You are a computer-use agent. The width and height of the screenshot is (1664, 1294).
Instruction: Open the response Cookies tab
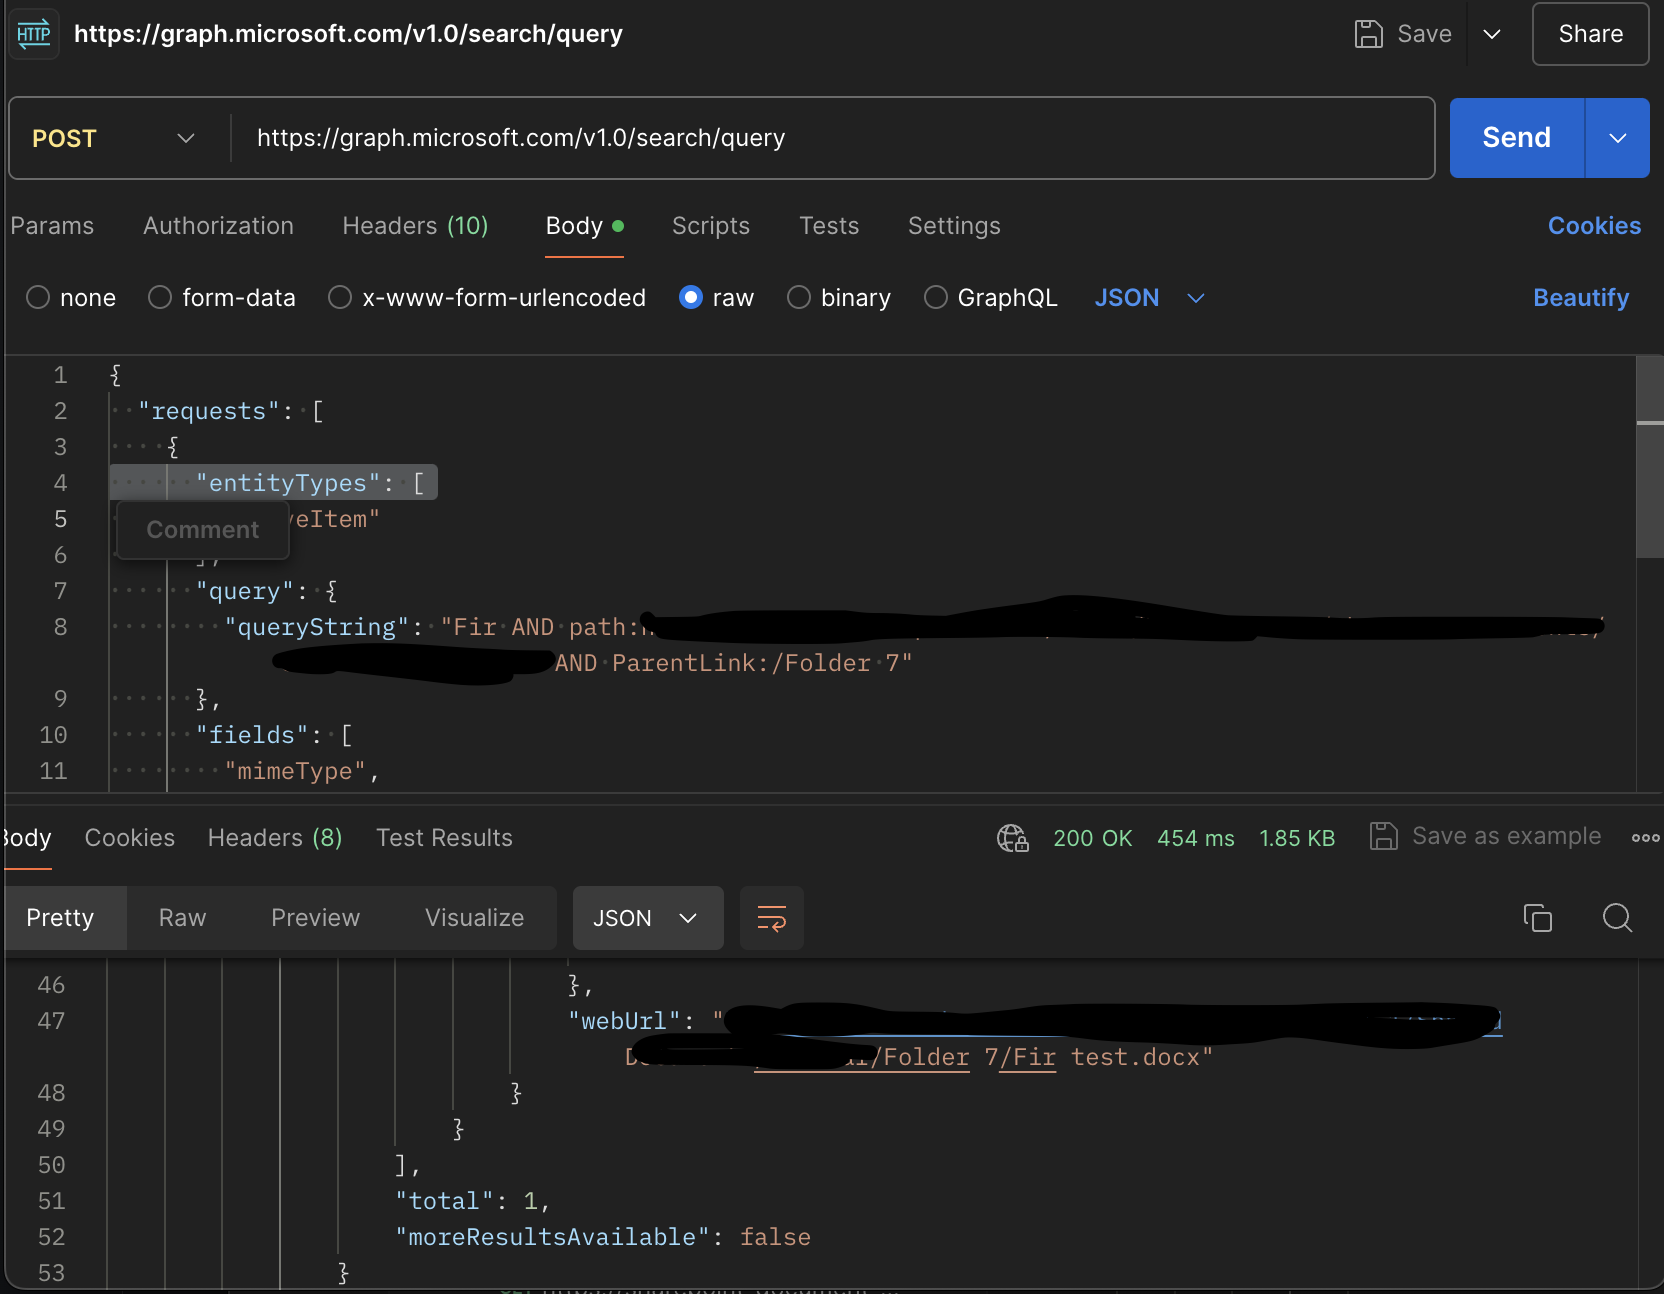pos(130,838)
